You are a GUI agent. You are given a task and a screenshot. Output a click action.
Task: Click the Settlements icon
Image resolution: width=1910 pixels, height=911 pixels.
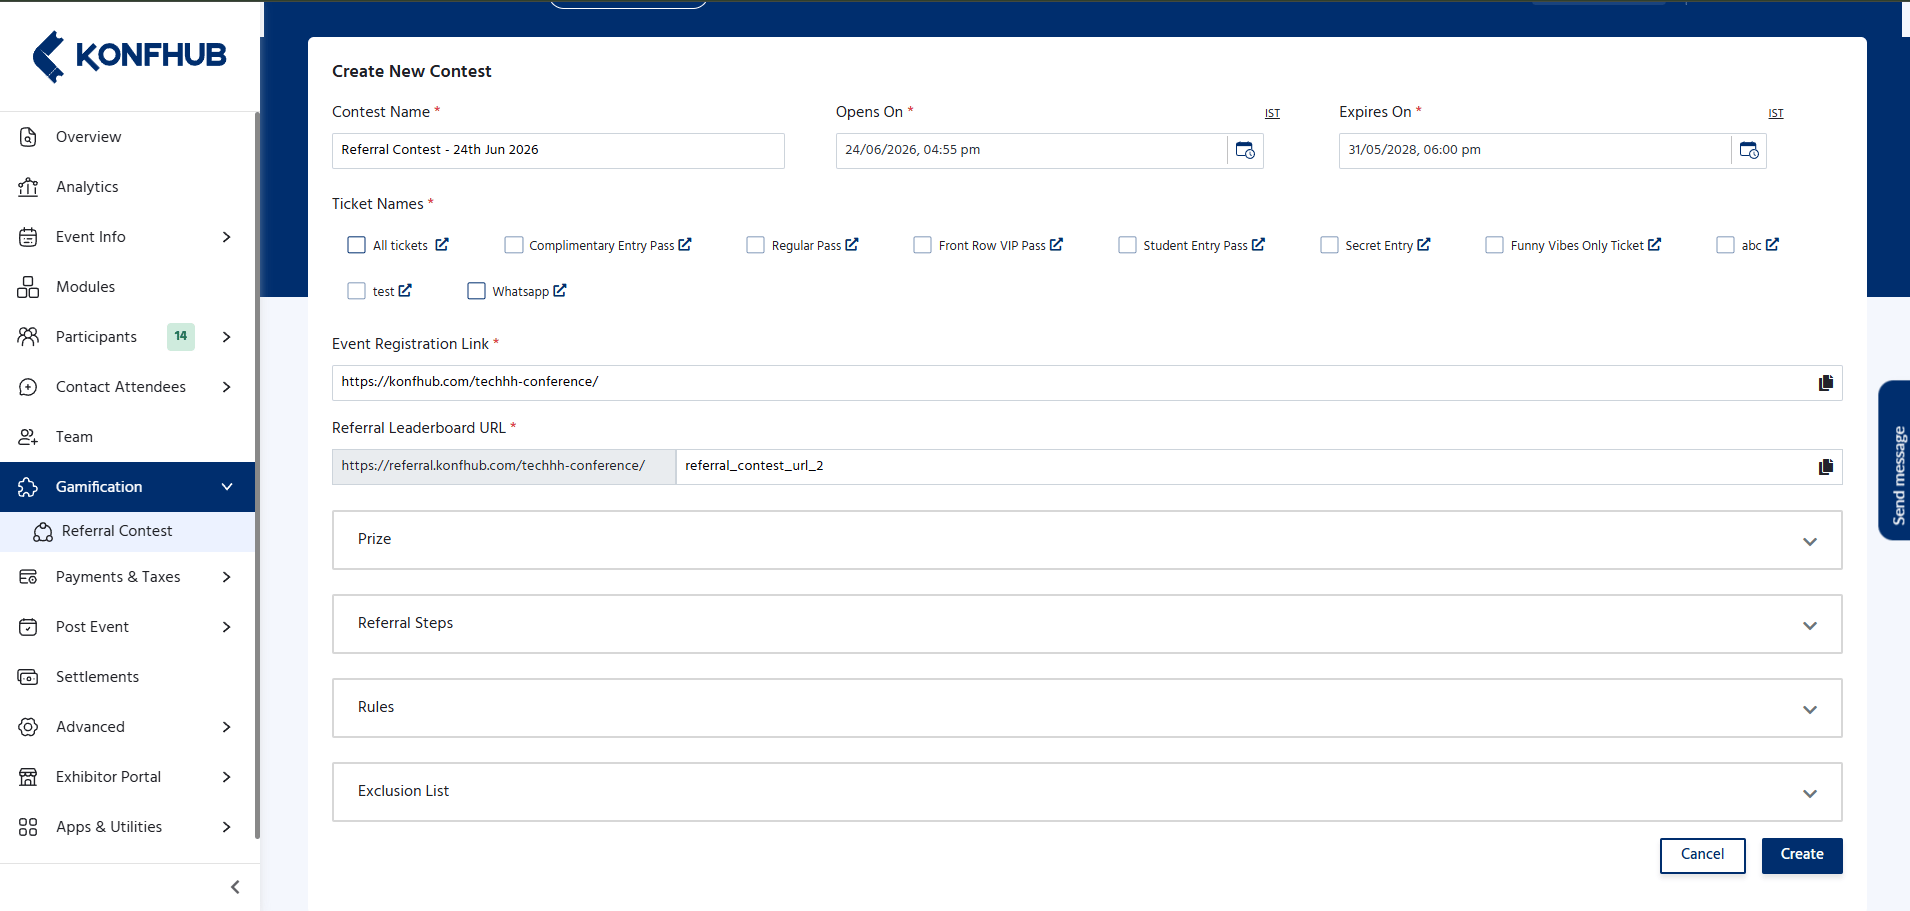click(x=28, y=677)
